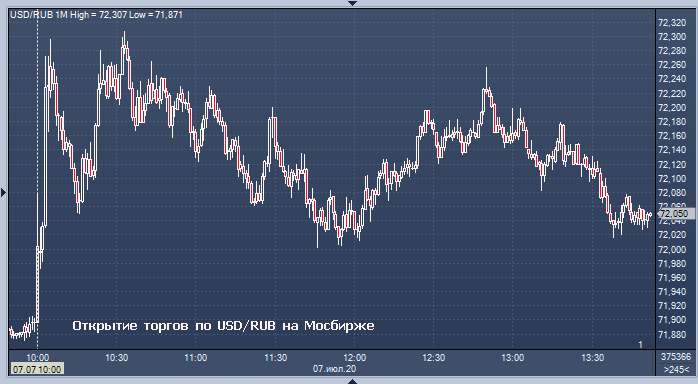The image size is (698, 384).
Task: Click the 13:00 time axis label
Action: 513,358
